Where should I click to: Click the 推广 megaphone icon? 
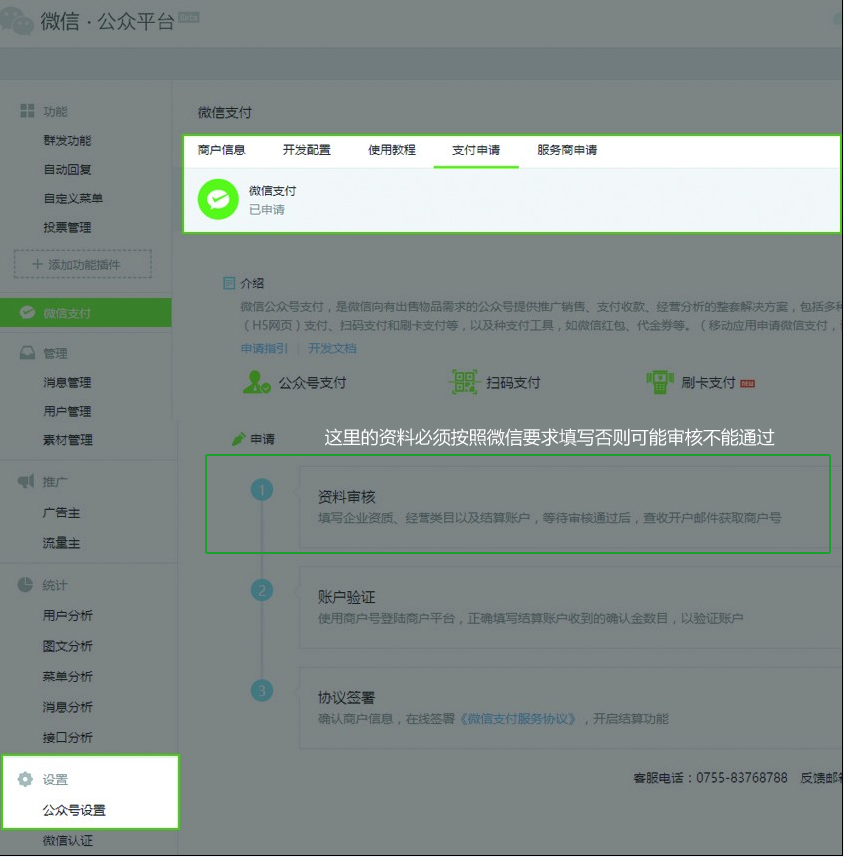click(x=26, y=482)
